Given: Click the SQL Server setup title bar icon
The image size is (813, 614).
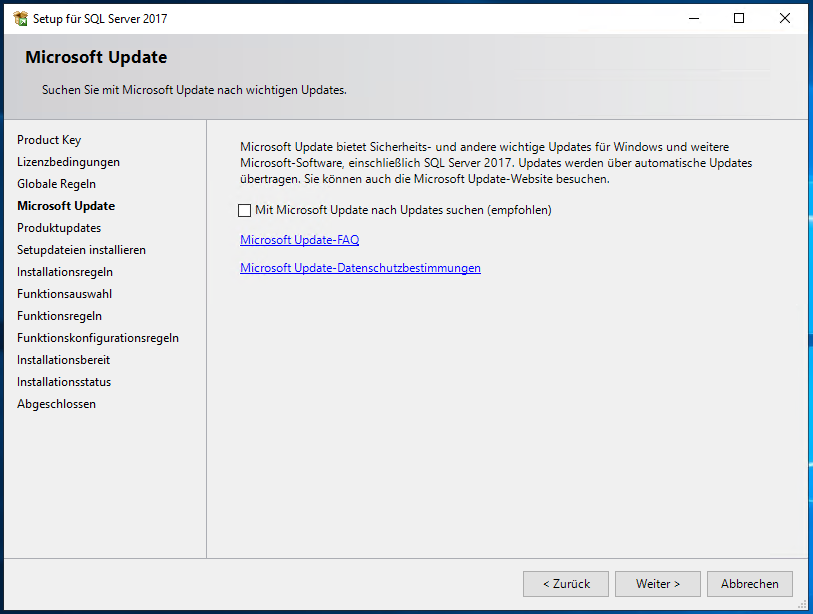Looking at the screenshot, I should pyautogui.click(x=21, y=19).
